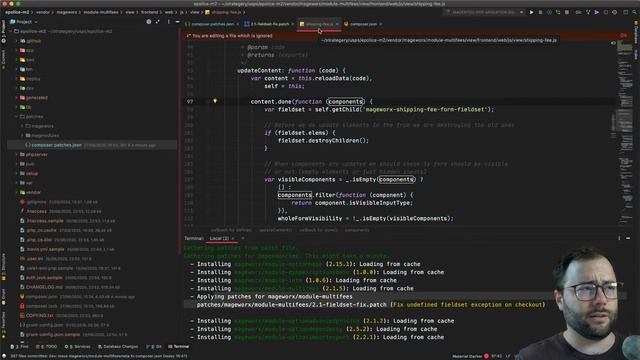
Task: Click the frontend breadcrumb in navigation bar
Action: click(x=149, y=12)
